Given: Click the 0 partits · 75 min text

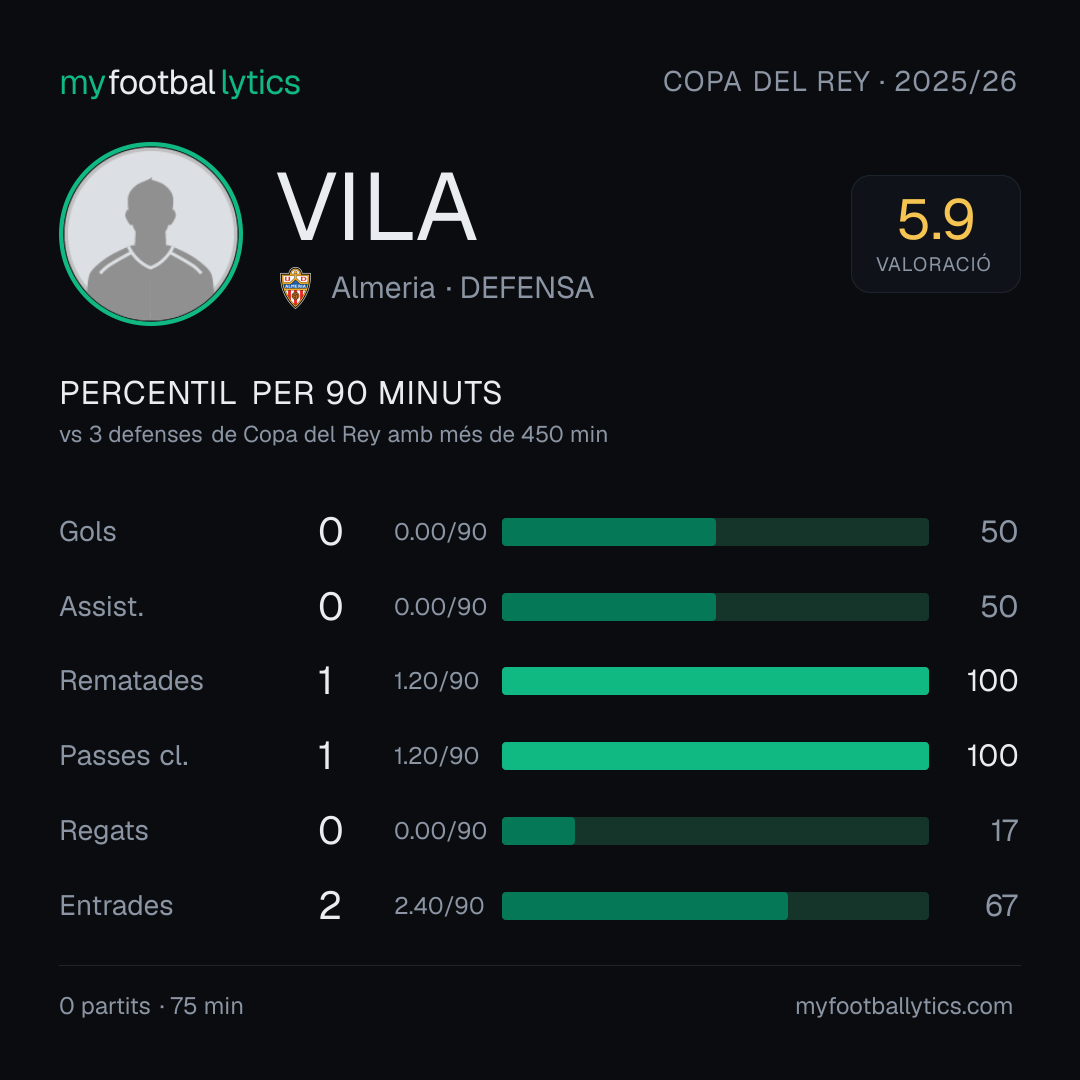Looking at the screenshot, I should click(x=152, y=1006).
